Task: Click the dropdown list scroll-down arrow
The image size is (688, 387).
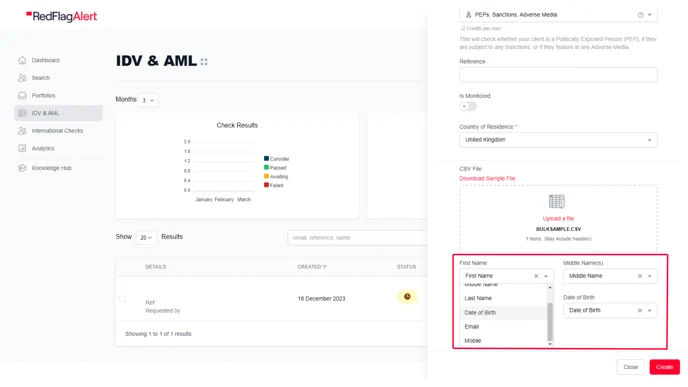Action: click(x=550, y=344)
